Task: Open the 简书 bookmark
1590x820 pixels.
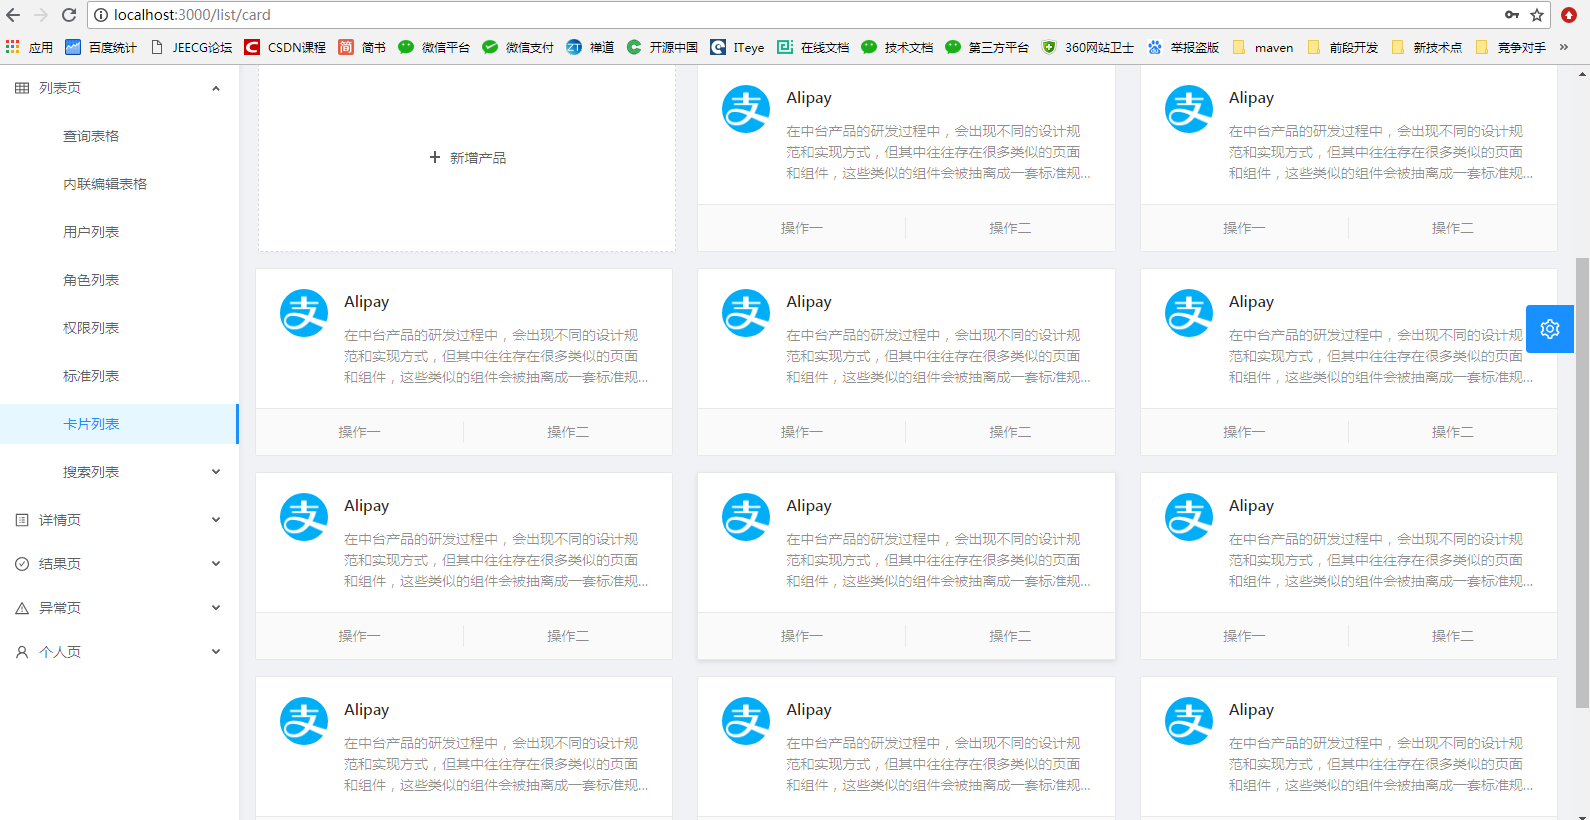Action: tap(362, 47)
